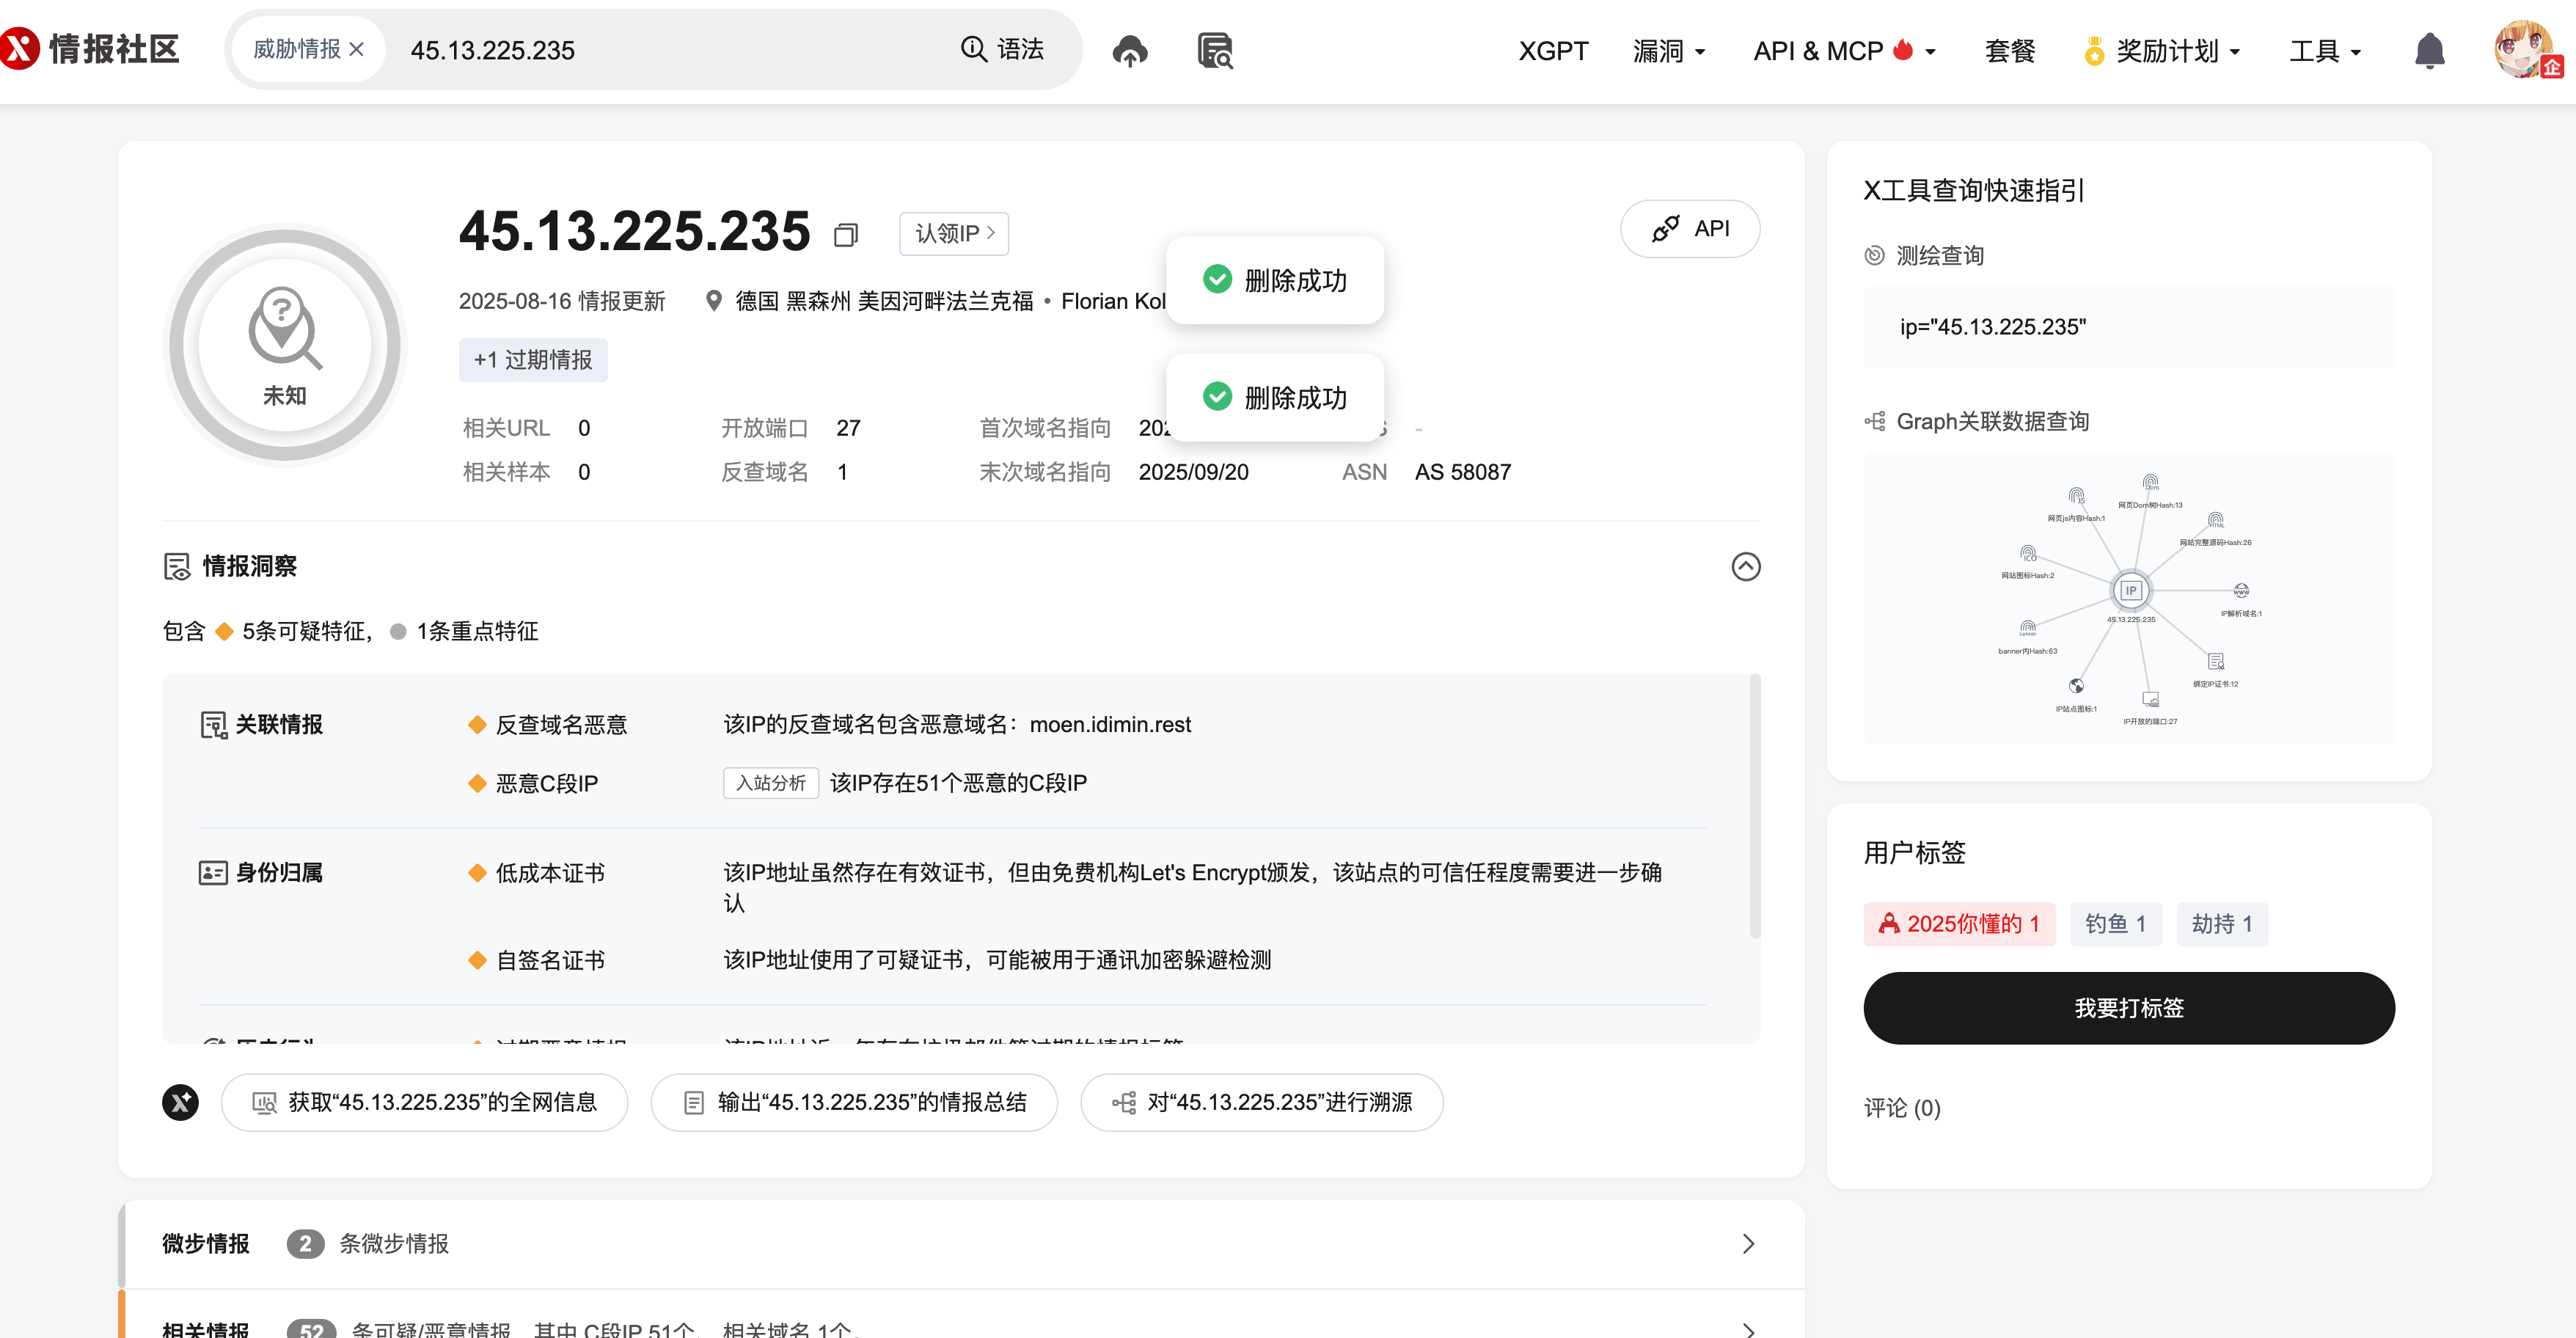
Task: Click the 入站分析 tag button
Action: pos(770,783)
